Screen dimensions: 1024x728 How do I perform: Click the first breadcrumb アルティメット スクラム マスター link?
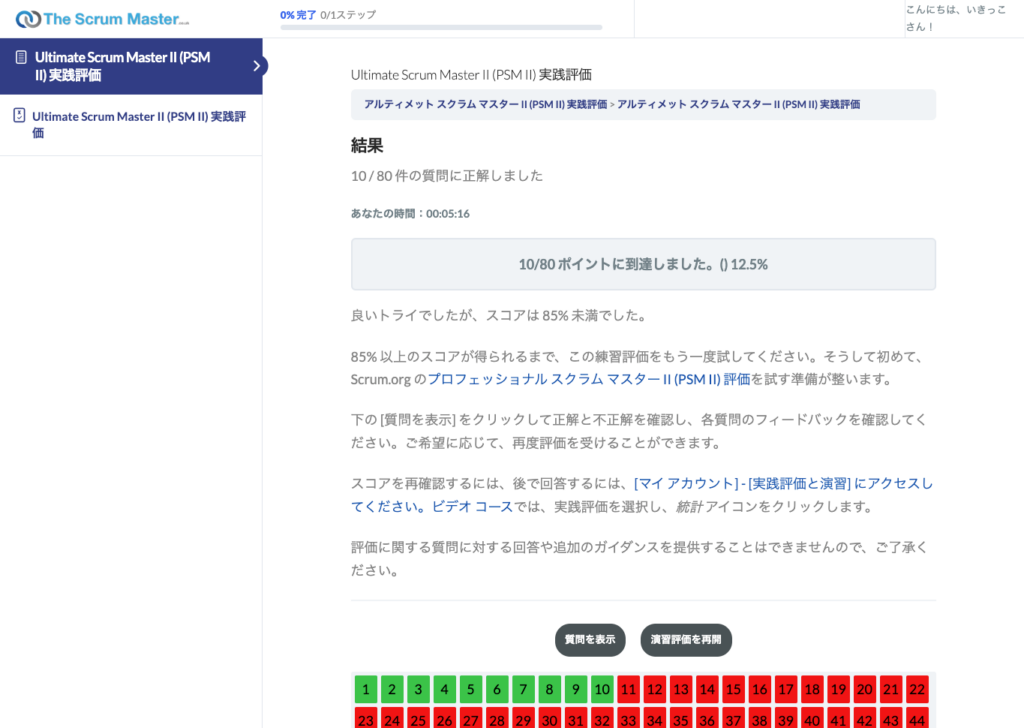click(485, 104)
